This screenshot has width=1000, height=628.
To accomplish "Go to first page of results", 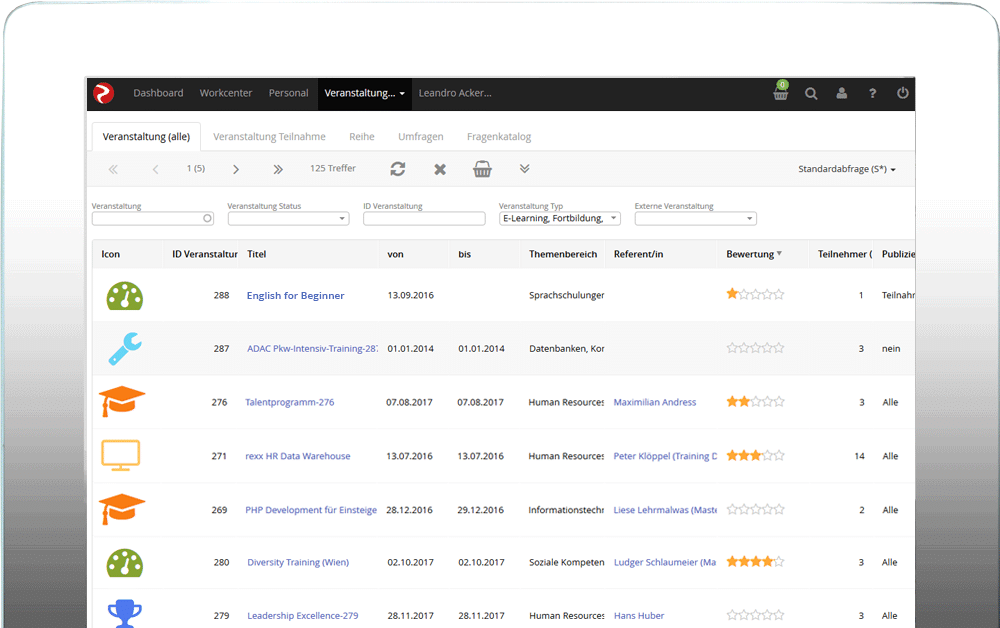I will [113, 169].
